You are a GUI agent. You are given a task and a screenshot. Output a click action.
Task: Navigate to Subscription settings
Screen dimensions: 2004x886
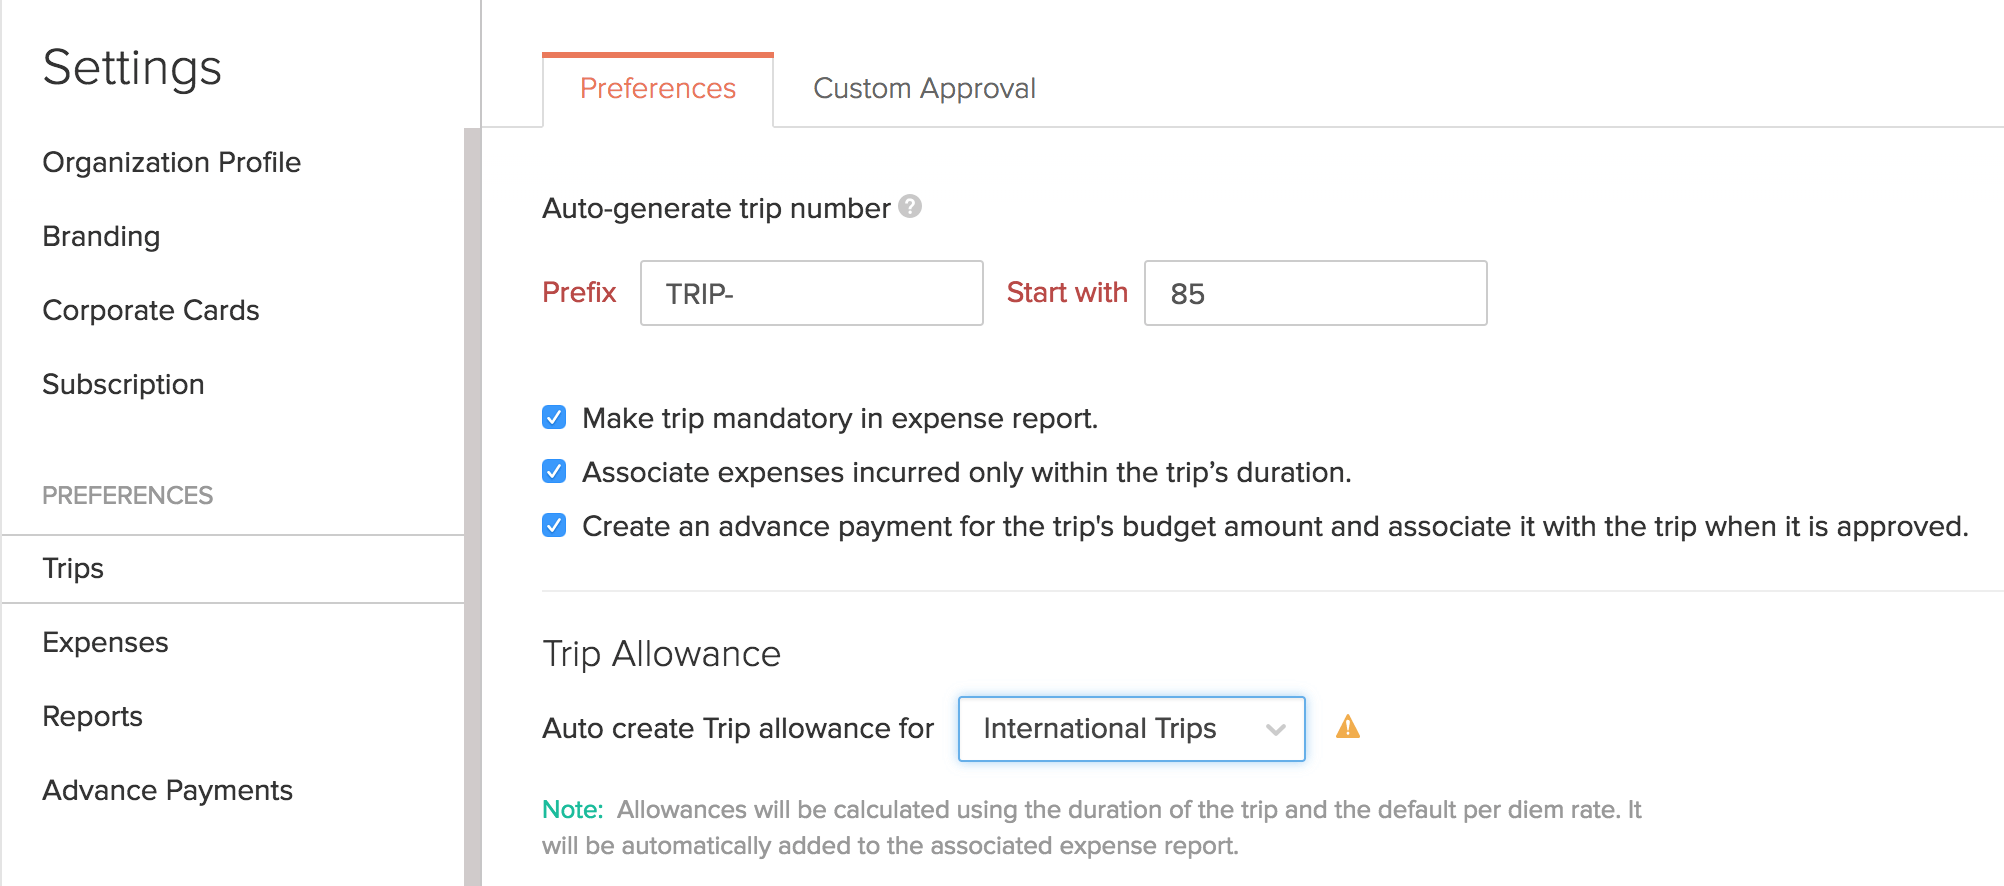click(123, 384)
